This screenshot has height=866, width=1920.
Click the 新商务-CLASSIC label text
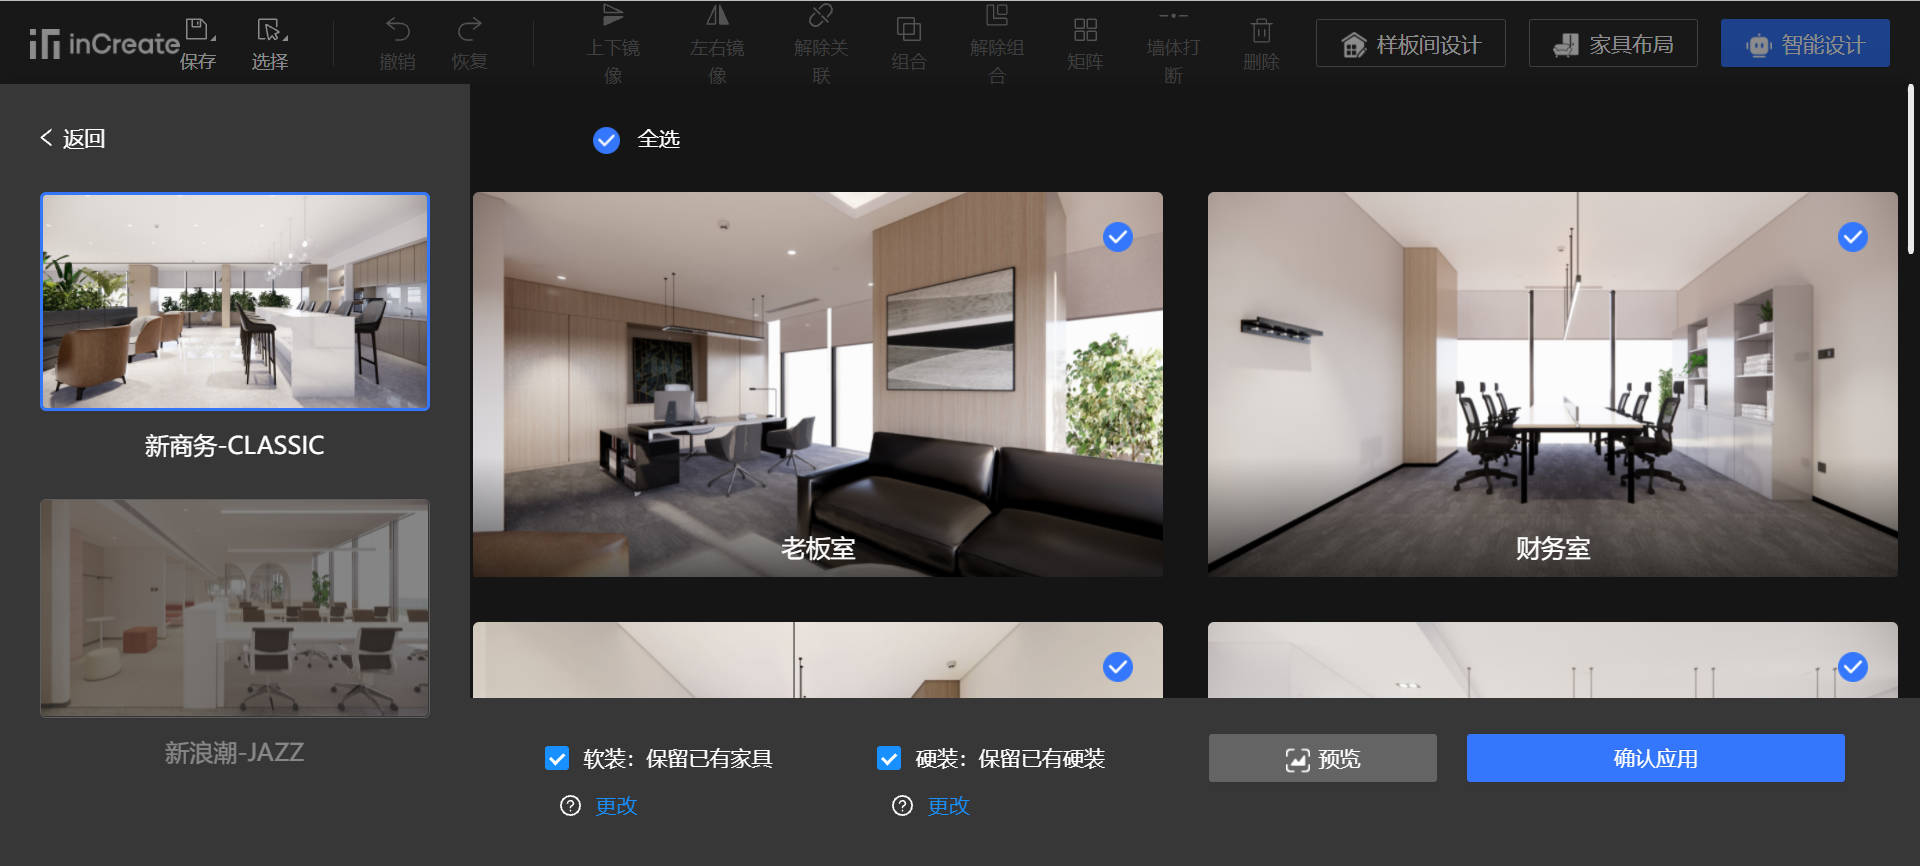pos(235,445)
